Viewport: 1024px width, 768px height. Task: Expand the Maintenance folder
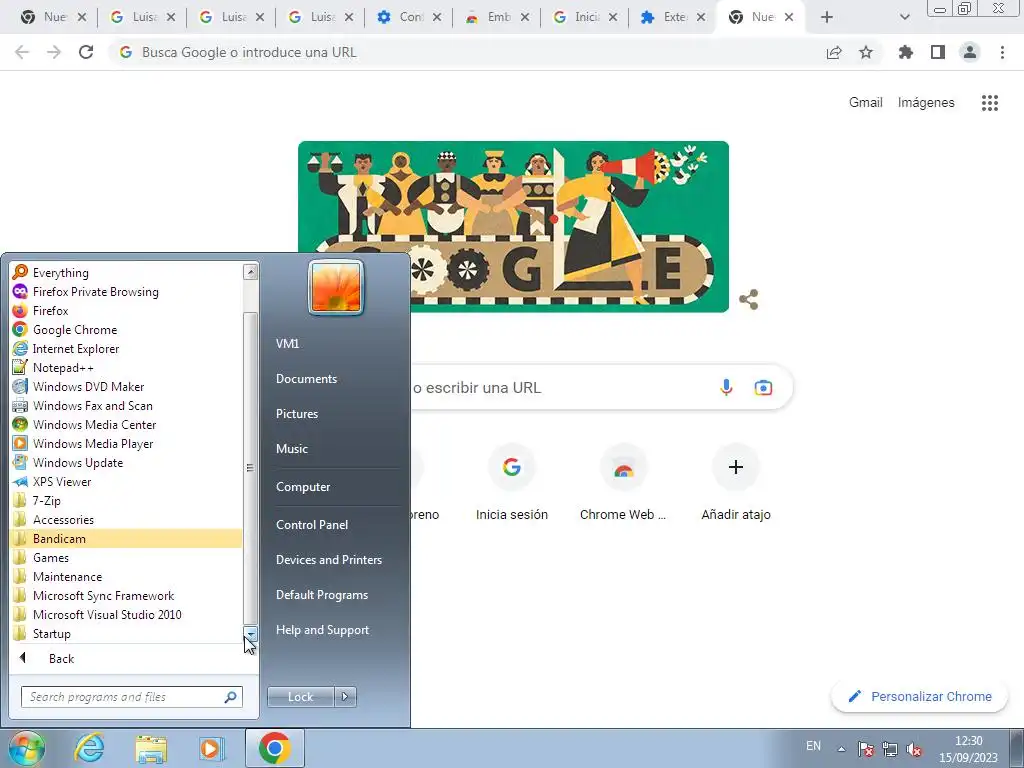click(x=126, y=576)
